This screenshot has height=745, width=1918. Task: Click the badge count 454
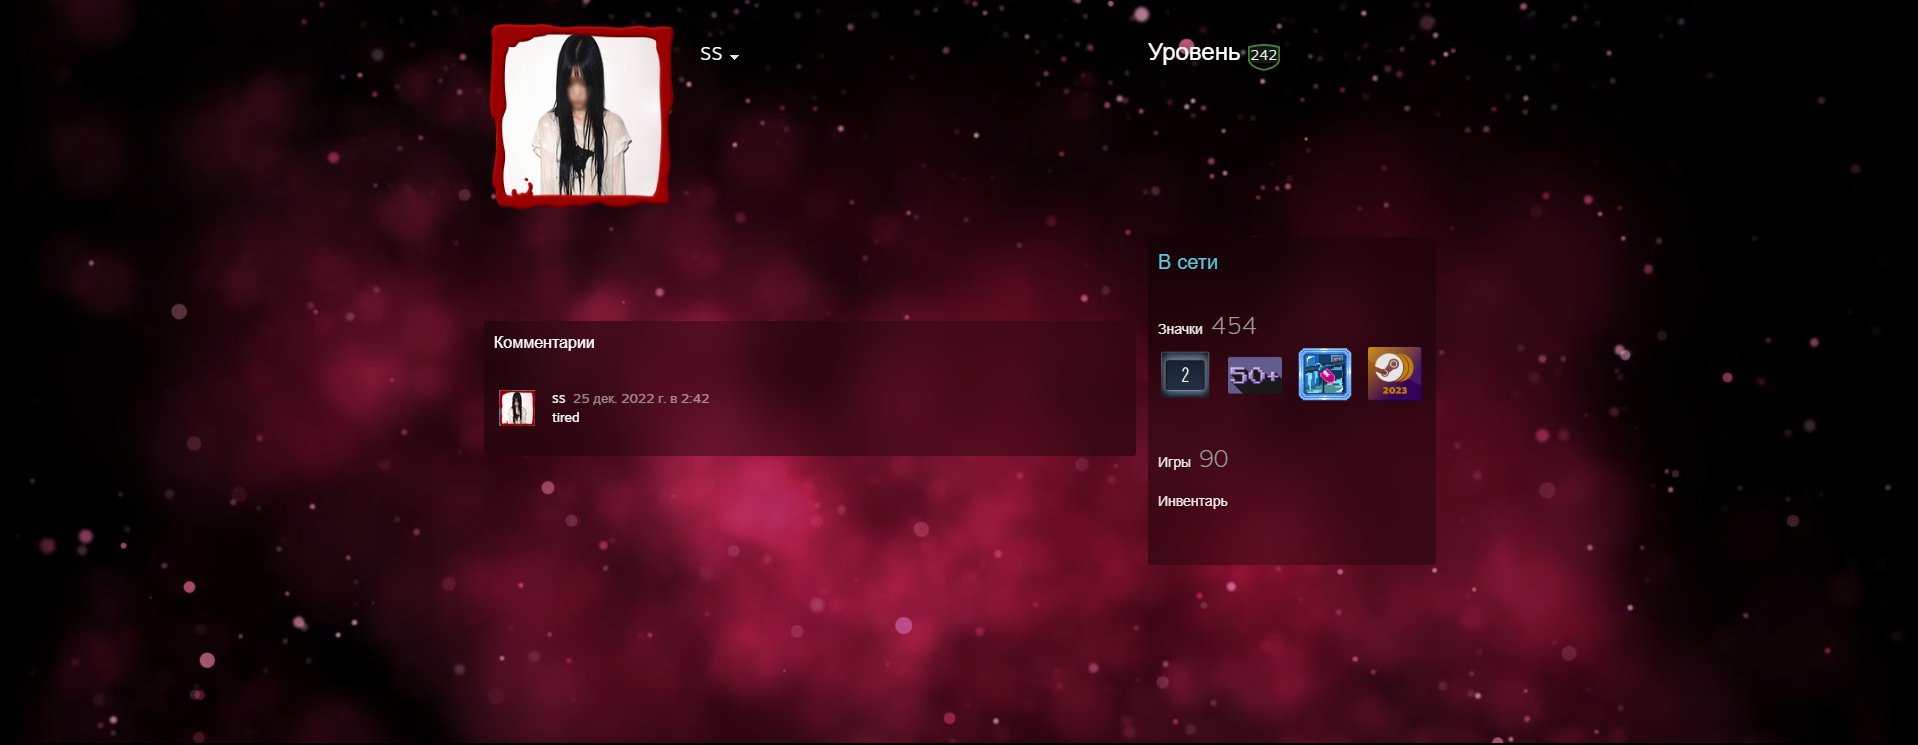click(x=1233, y=326)
